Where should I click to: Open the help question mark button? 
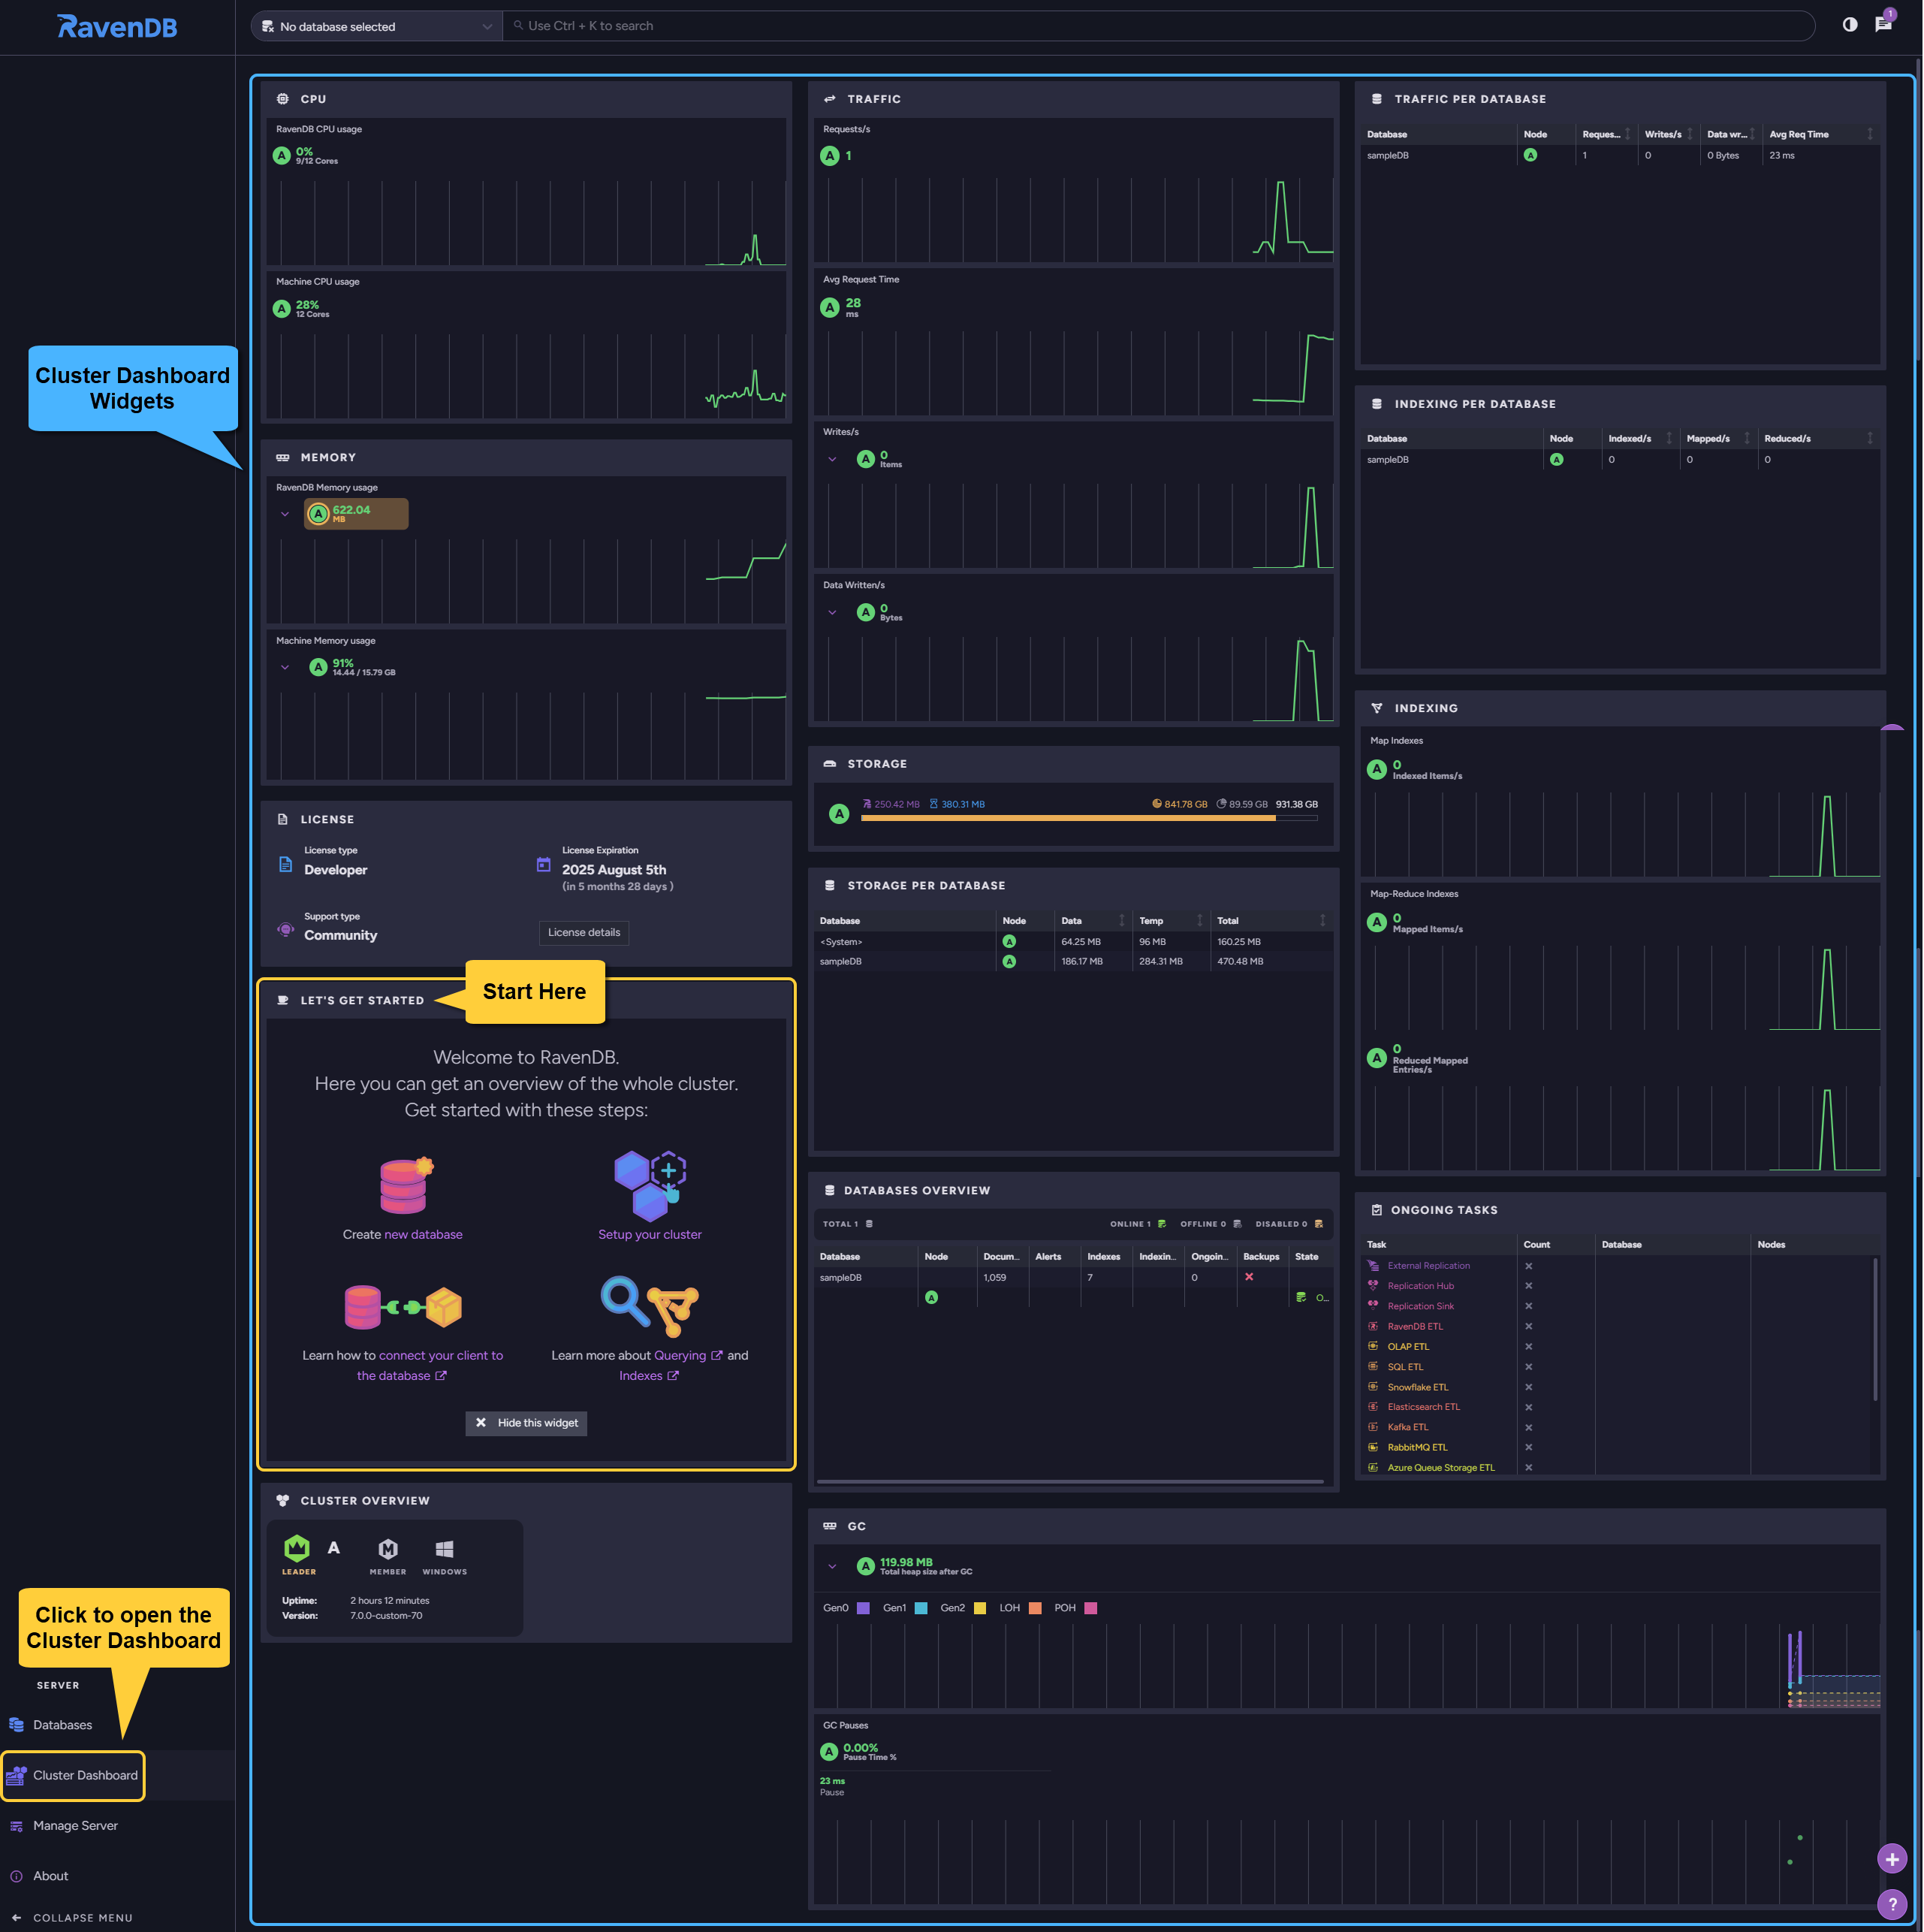(1891, 1904)
